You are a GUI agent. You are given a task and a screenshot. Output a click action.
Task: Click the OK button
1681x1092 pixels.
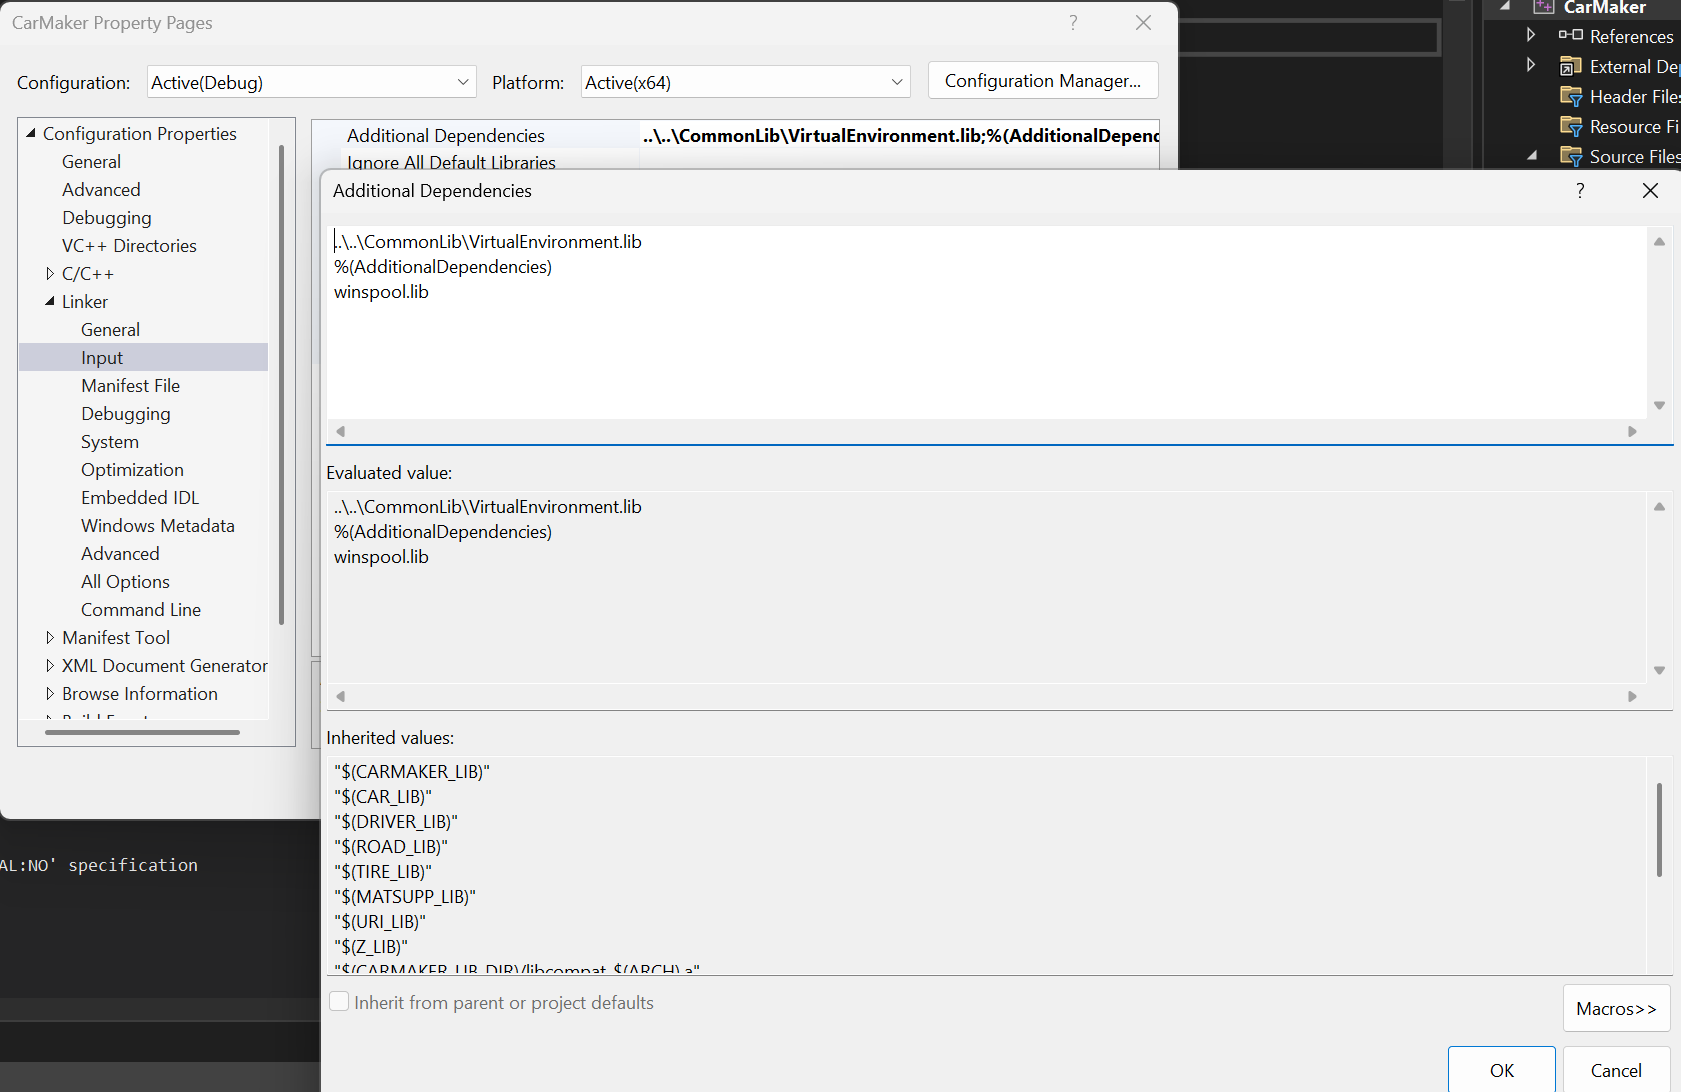[x=1501, y=1069]
